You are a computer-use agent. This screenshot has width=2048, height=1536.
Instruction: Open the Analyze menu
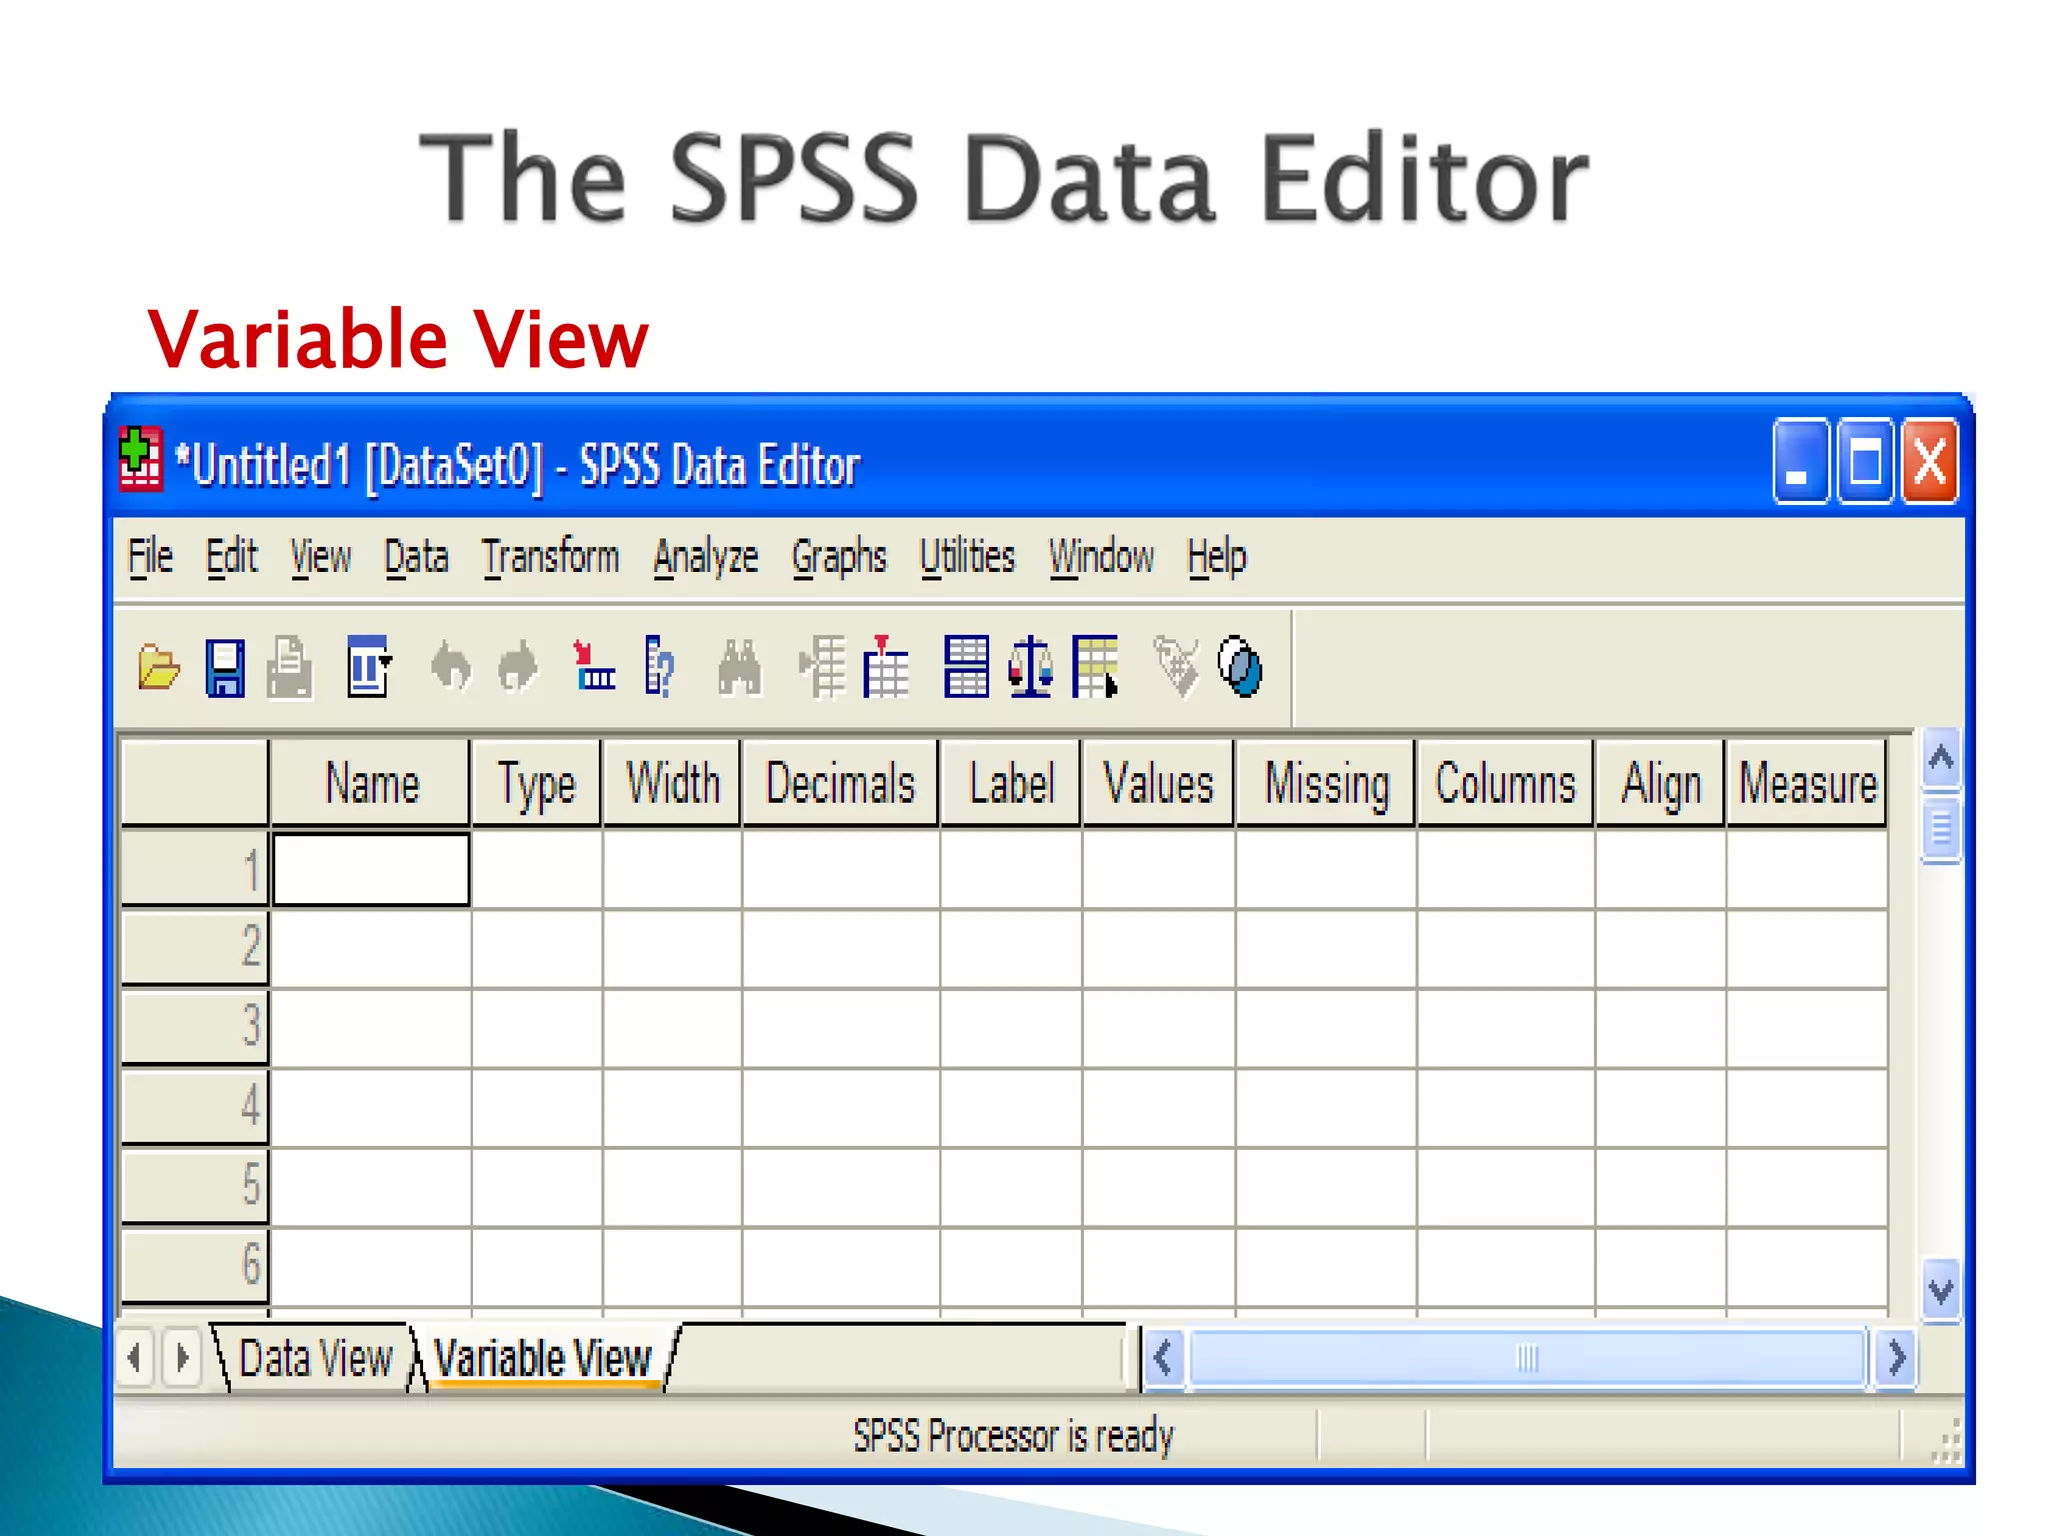706,558
